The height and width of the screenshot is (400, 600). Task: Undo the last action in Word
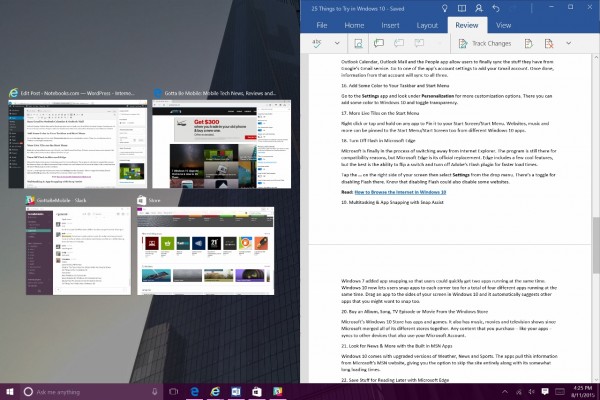pos(496,8)
